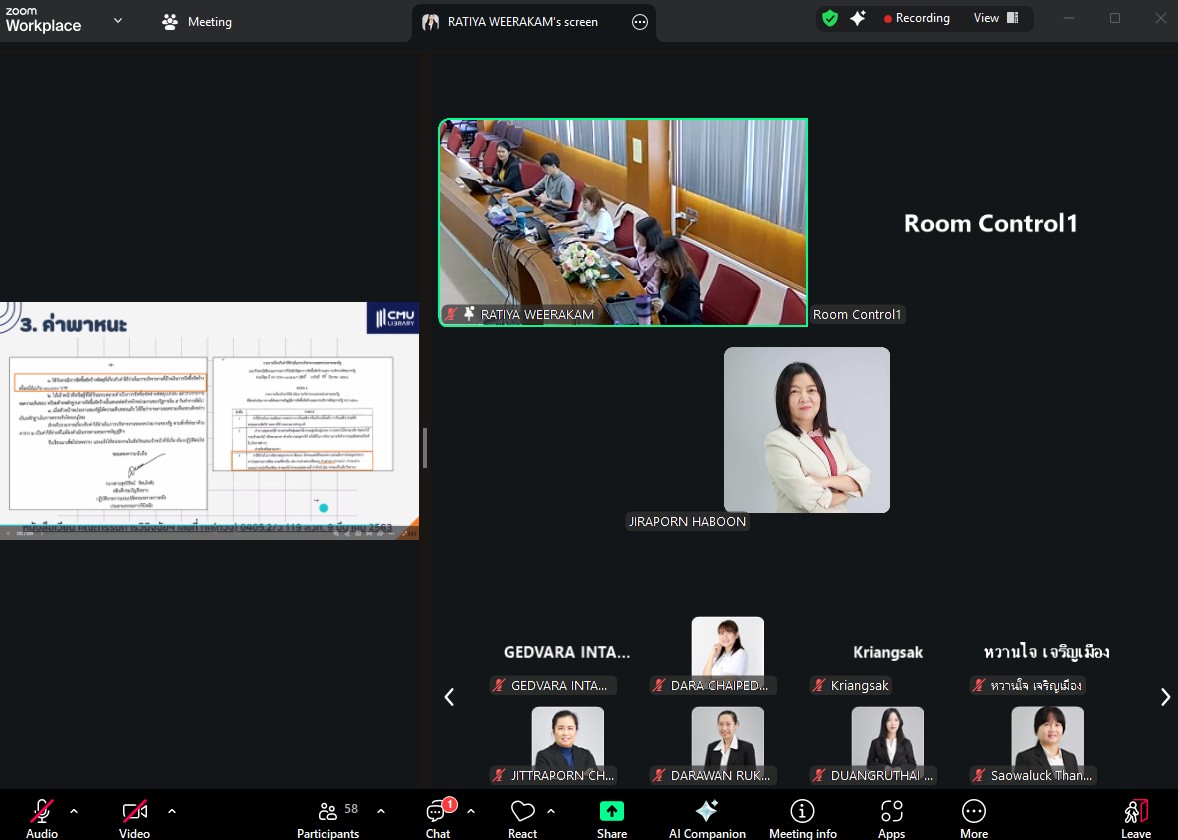Screen dimensions: 1178x840
Task: Click muted mic icon beside JITTRAPORN CH...
Action: 499,775
